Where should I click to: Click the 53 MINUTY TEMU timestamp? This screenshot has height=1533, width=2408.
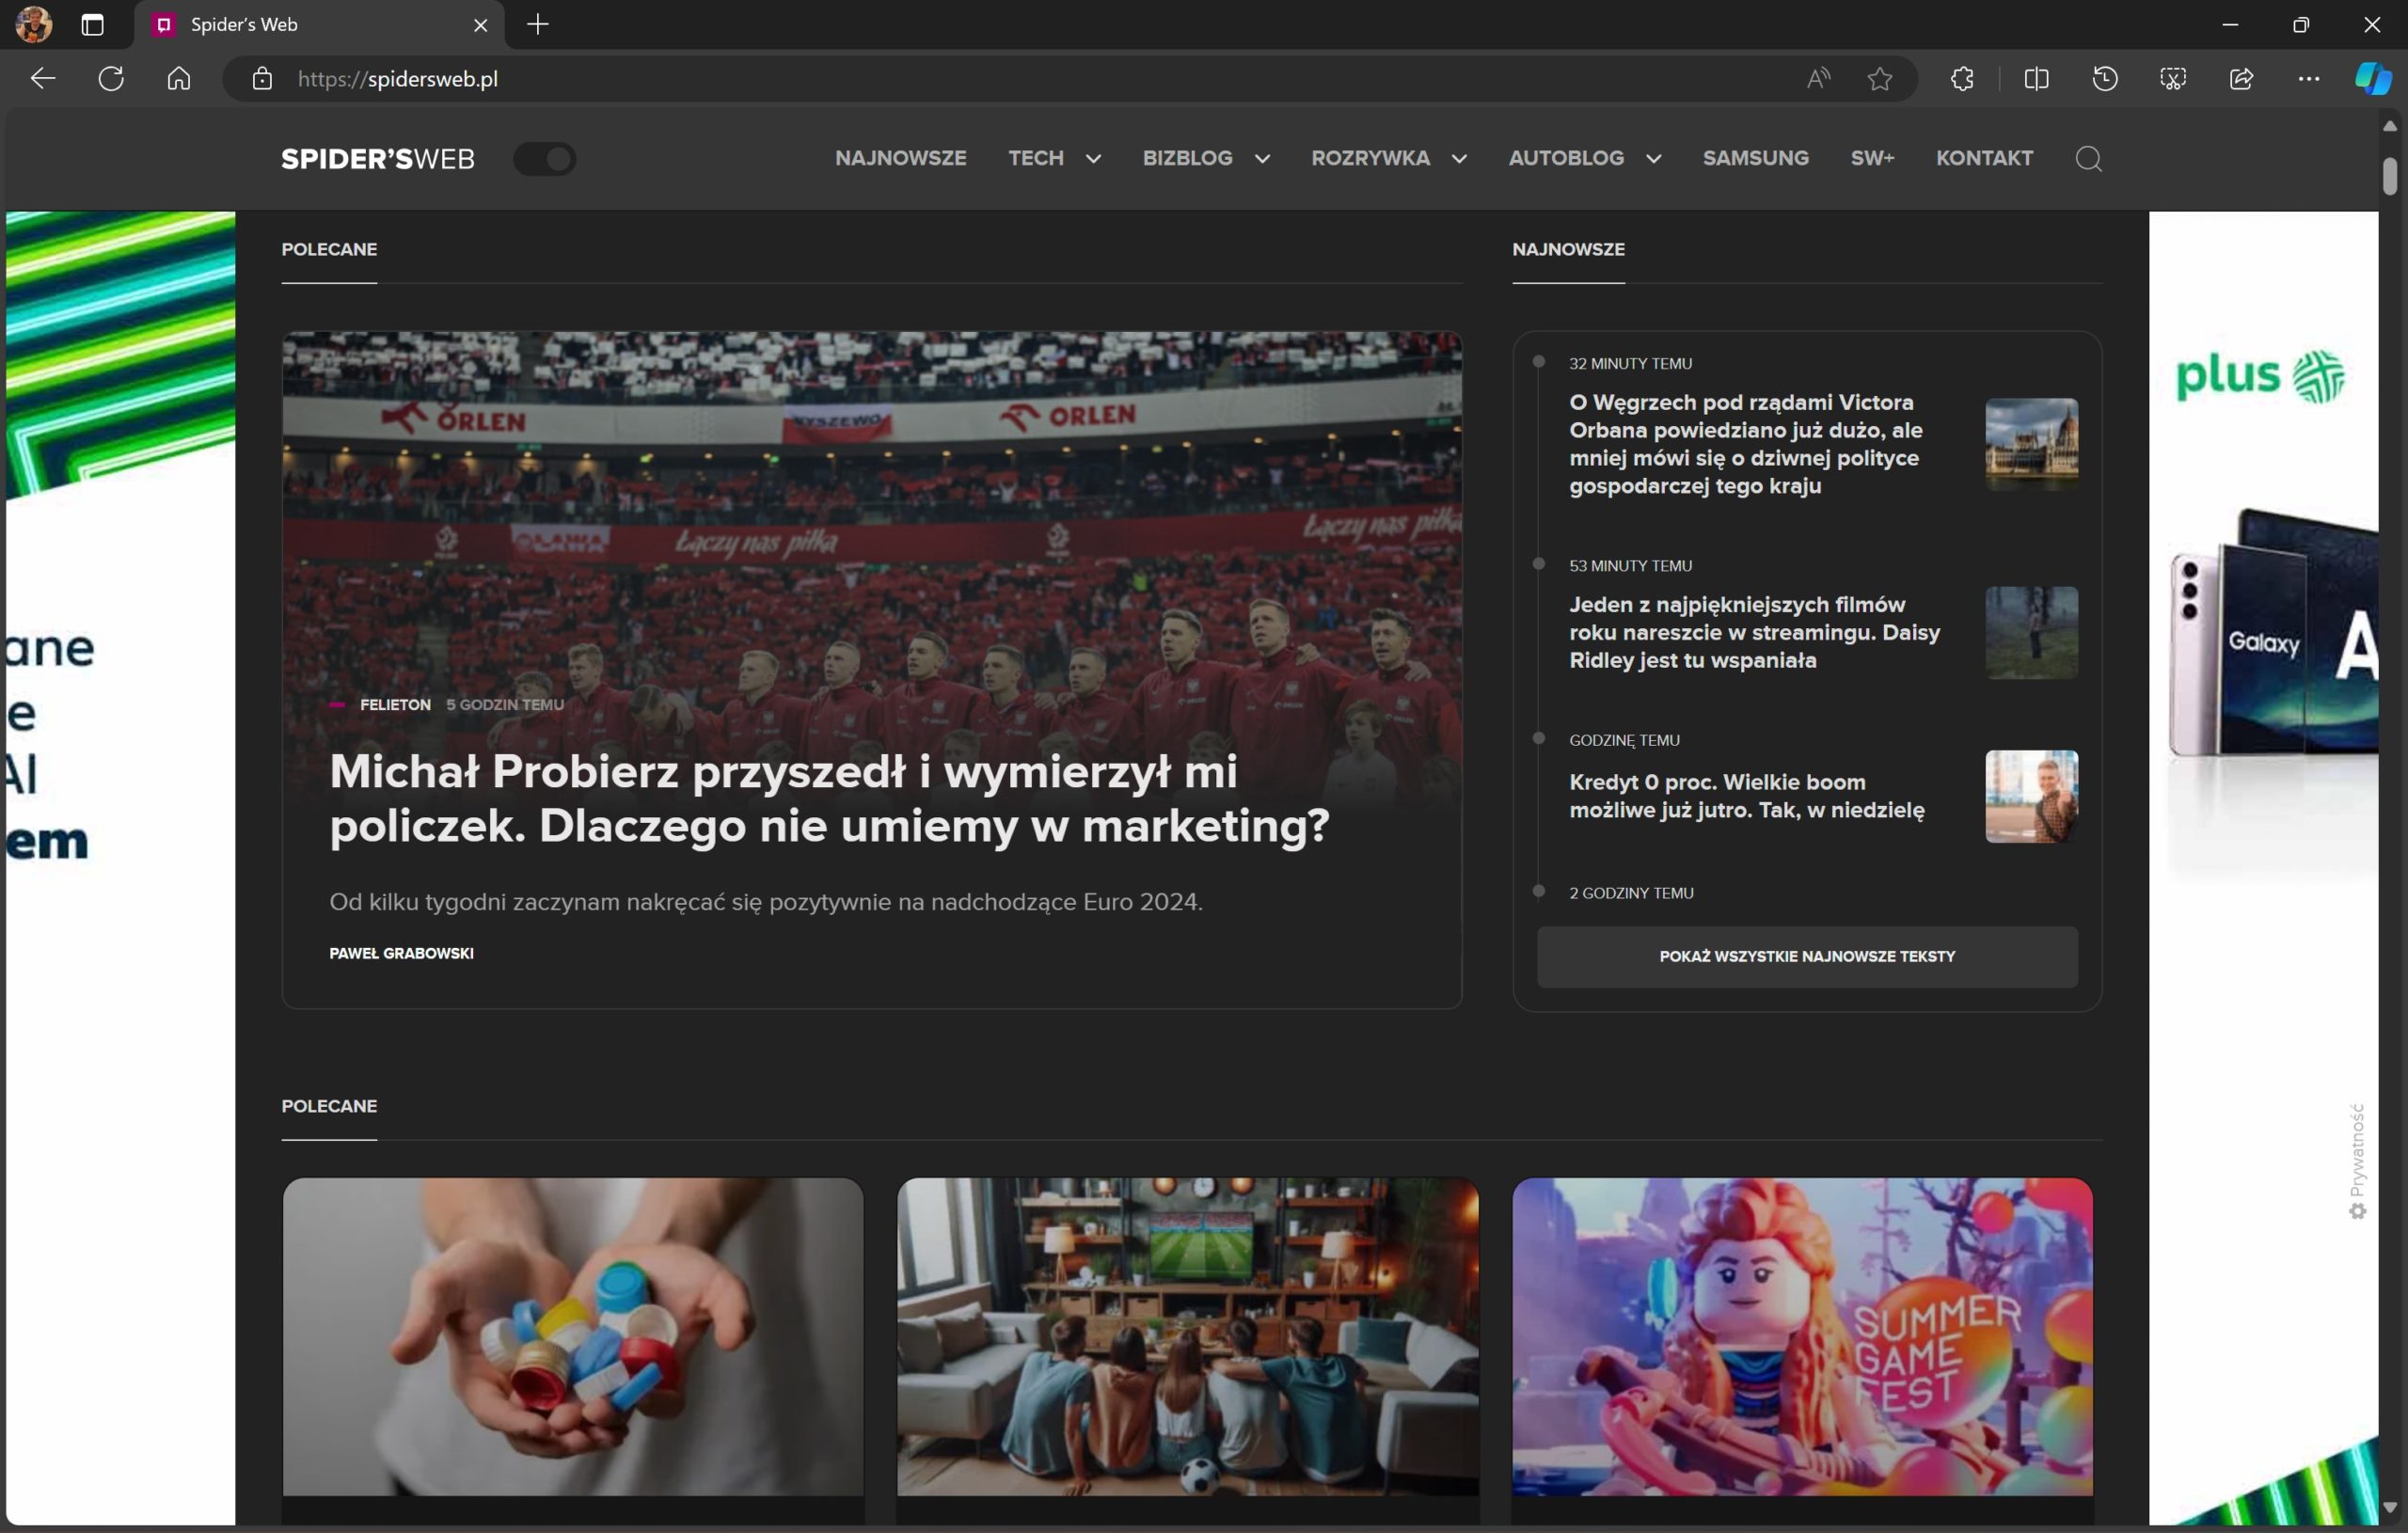[x=1630, y=565]
